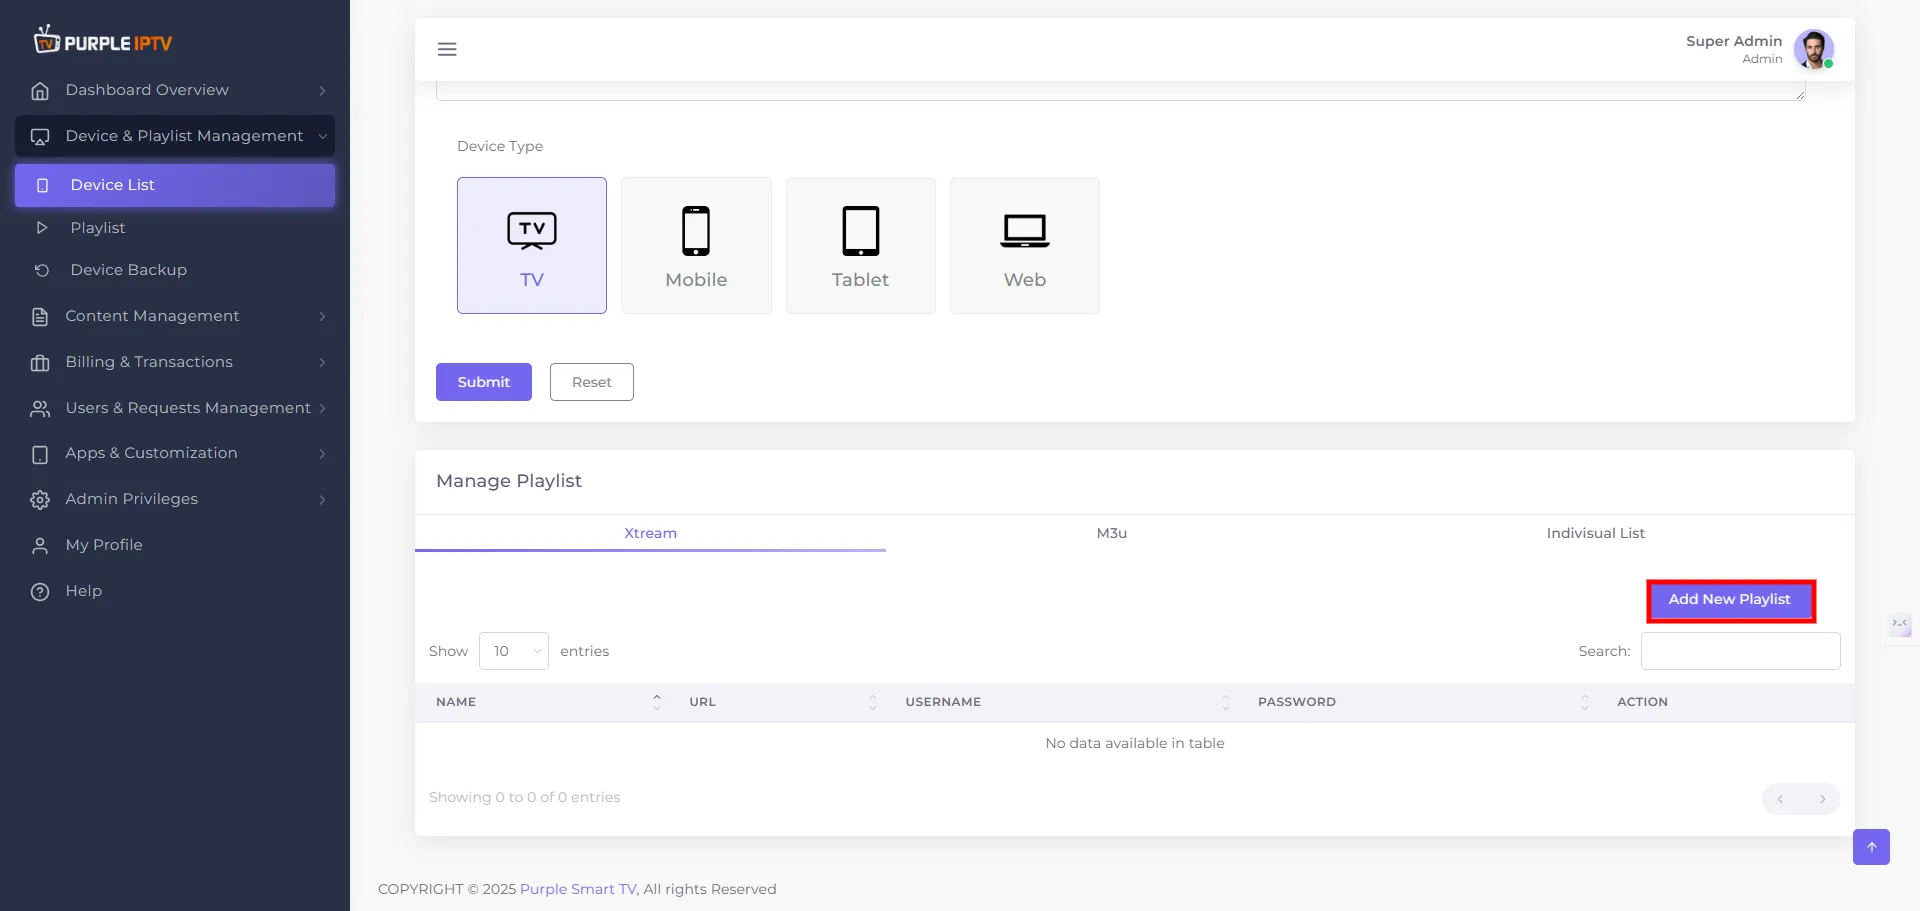Select the TV device type
This screenshot has height=911, width=1920.
pos(532,245)
